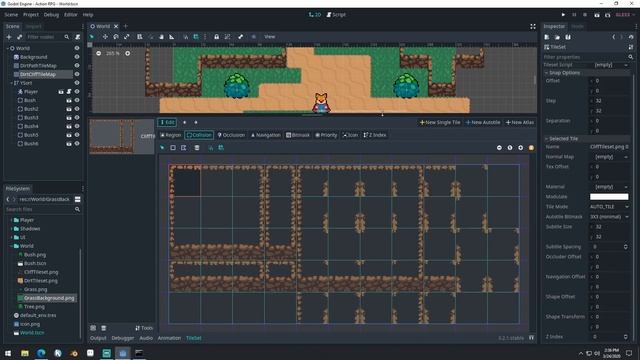Screen dimensions: 640x360
Task: Select GrassBackground.png in FileSystem
Action: coord(49,298)
